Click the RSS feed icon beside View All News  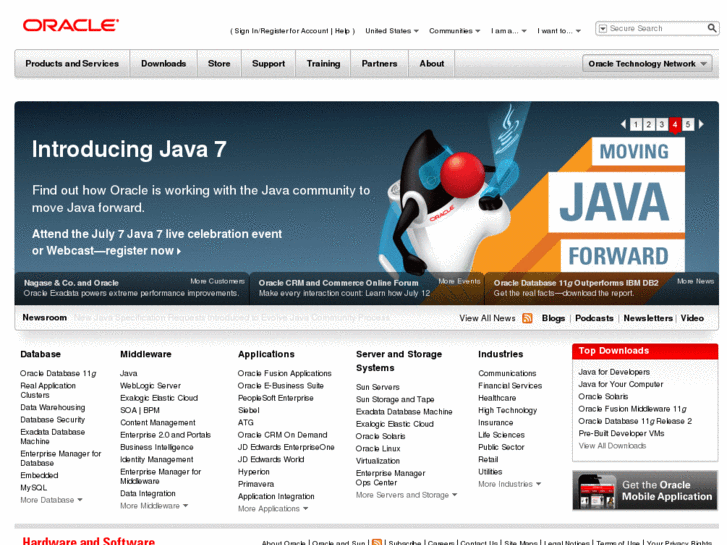click(527, 318)
